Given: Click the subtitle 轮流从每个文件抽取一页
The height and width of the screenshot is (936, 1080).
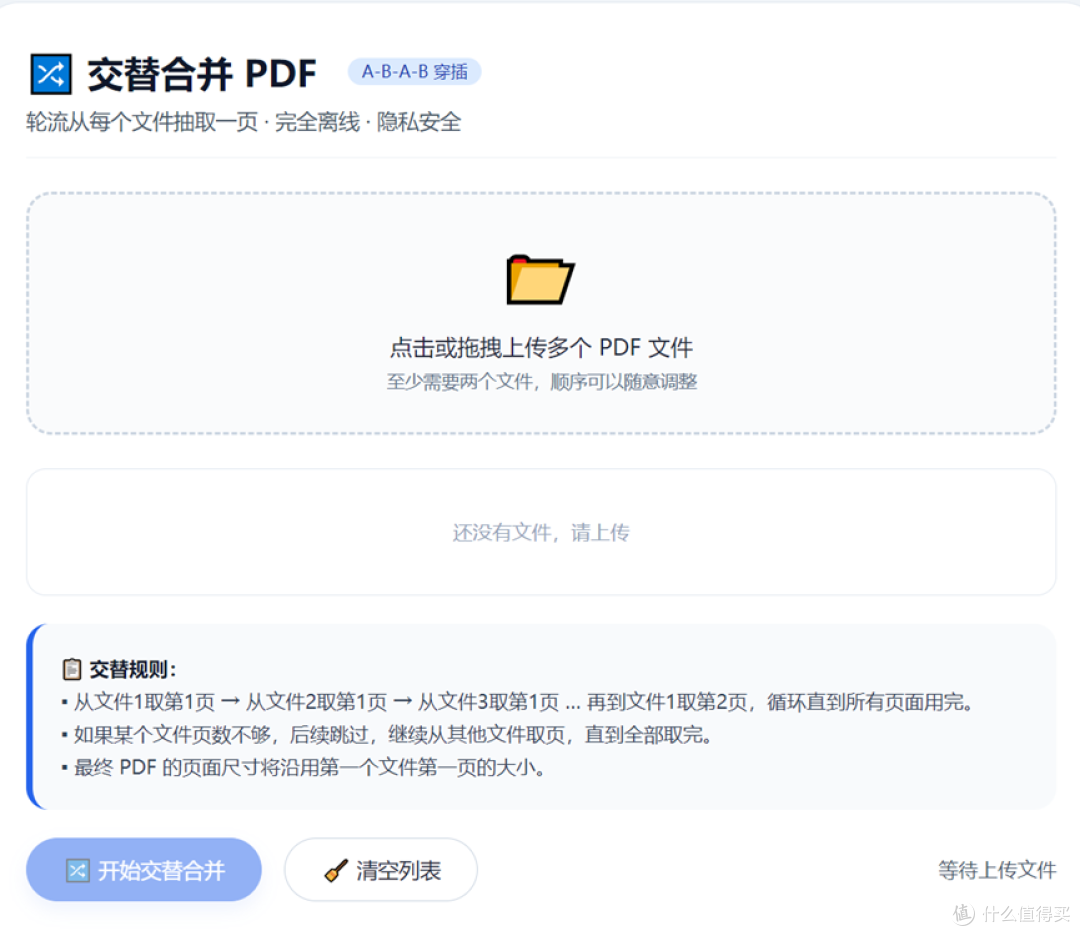Looking at the screenshot, I should coord(142,122).
